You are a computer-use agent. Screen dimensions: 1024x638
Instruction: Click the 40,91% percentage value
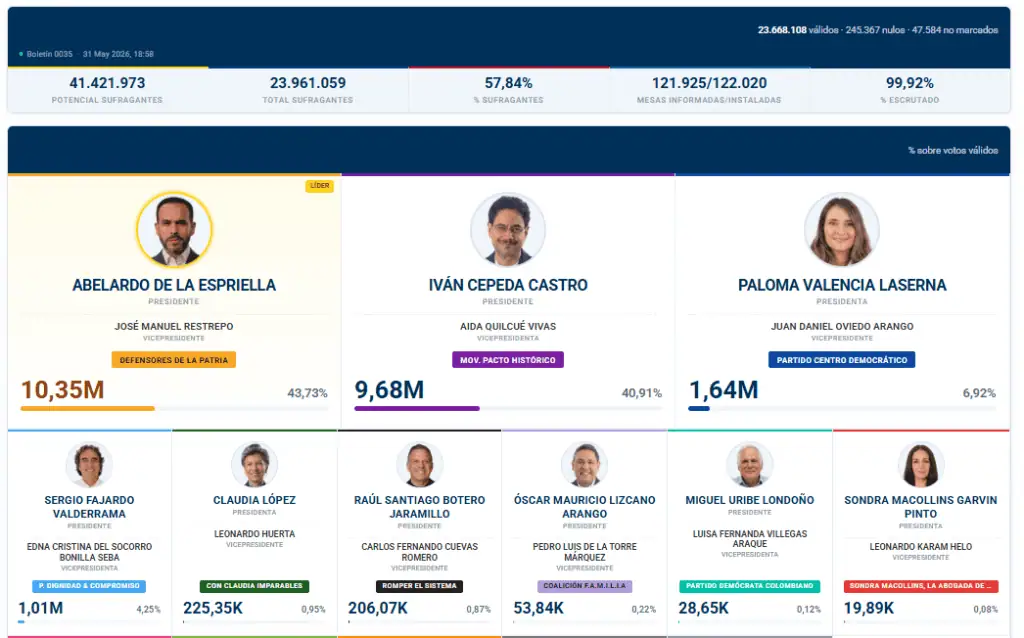642,393
